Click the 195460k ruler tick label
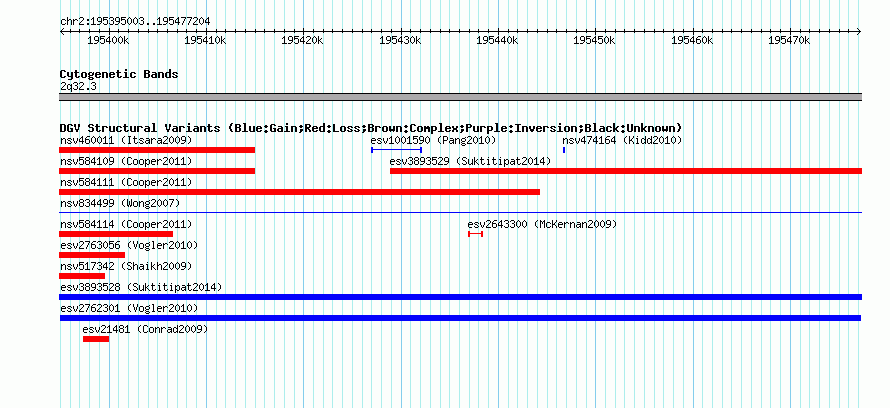The height and width of the screenshot is (408, 890). (692, 41)
